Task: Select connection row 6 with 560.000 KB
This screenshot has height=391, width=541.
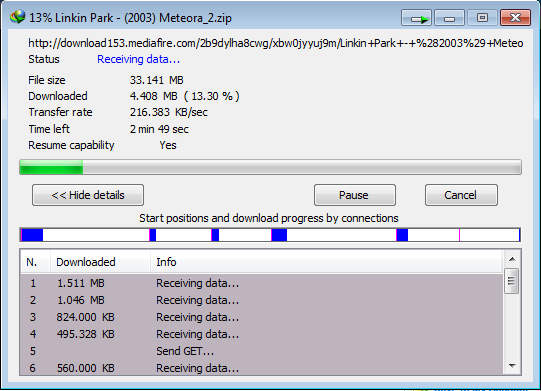Action: (262, 368)
